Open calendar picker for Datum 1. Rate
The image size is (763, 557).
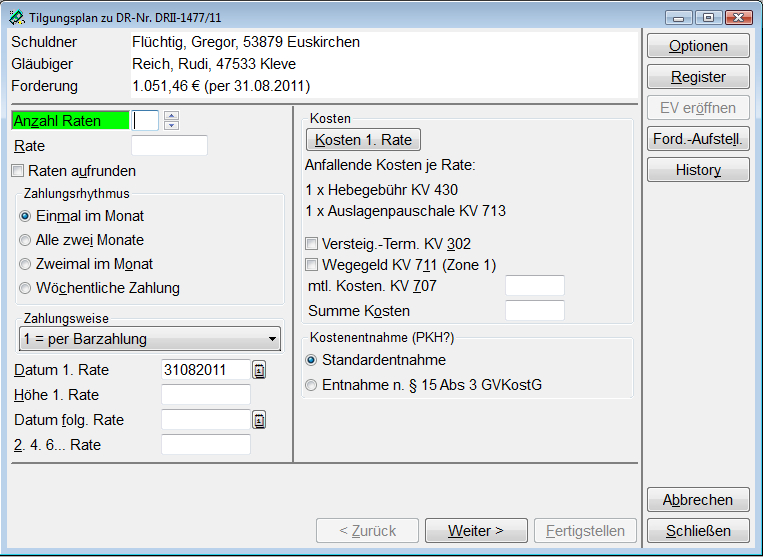click(259, 370)
